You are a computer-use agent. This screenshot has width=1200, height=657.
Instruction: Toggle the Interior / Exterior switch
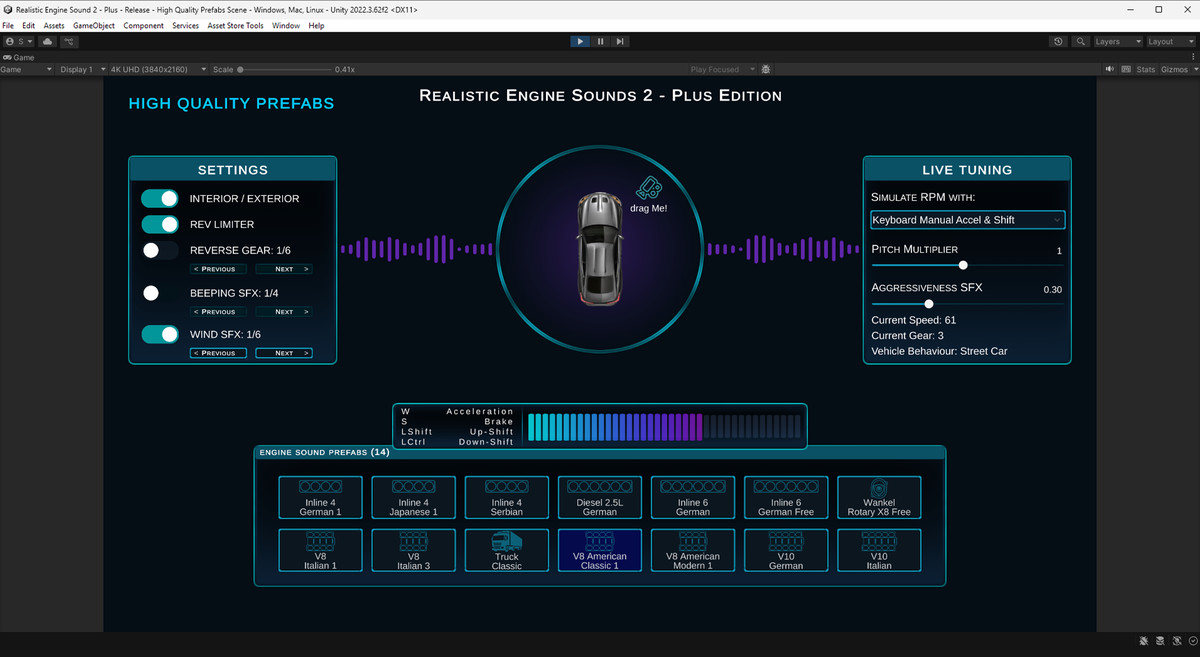[160, 198]
